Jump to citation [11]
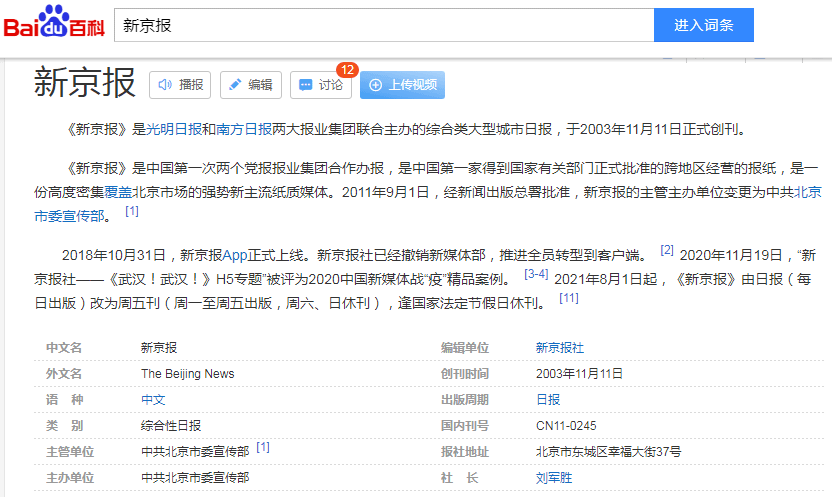This screenshot has height=497, width=832. tap(569, 298)
